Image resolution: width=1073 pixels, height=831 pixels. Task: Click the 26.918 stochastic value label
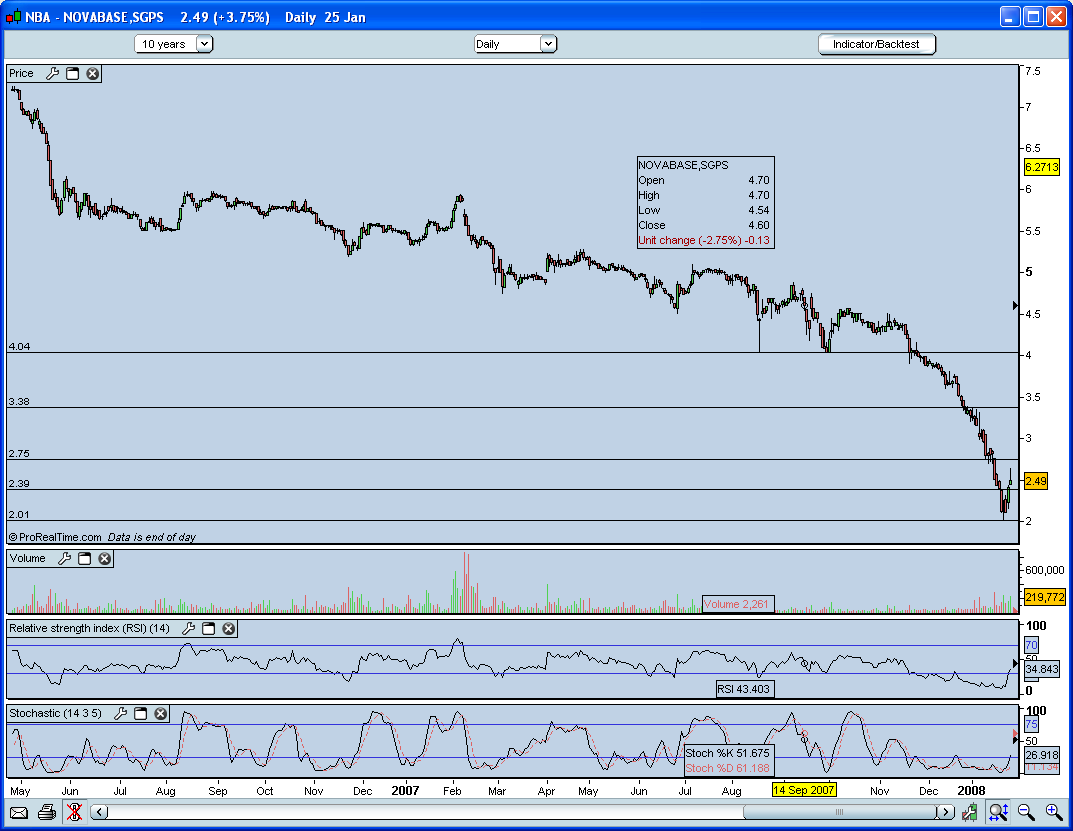(x=1042, y=755)
